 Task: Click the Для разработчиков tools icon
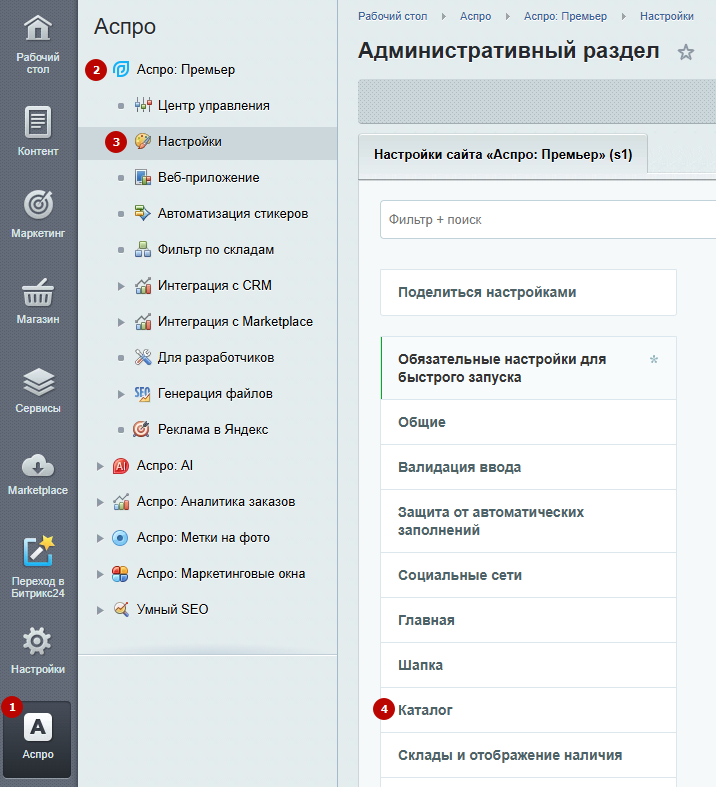(x=143, y=357)
